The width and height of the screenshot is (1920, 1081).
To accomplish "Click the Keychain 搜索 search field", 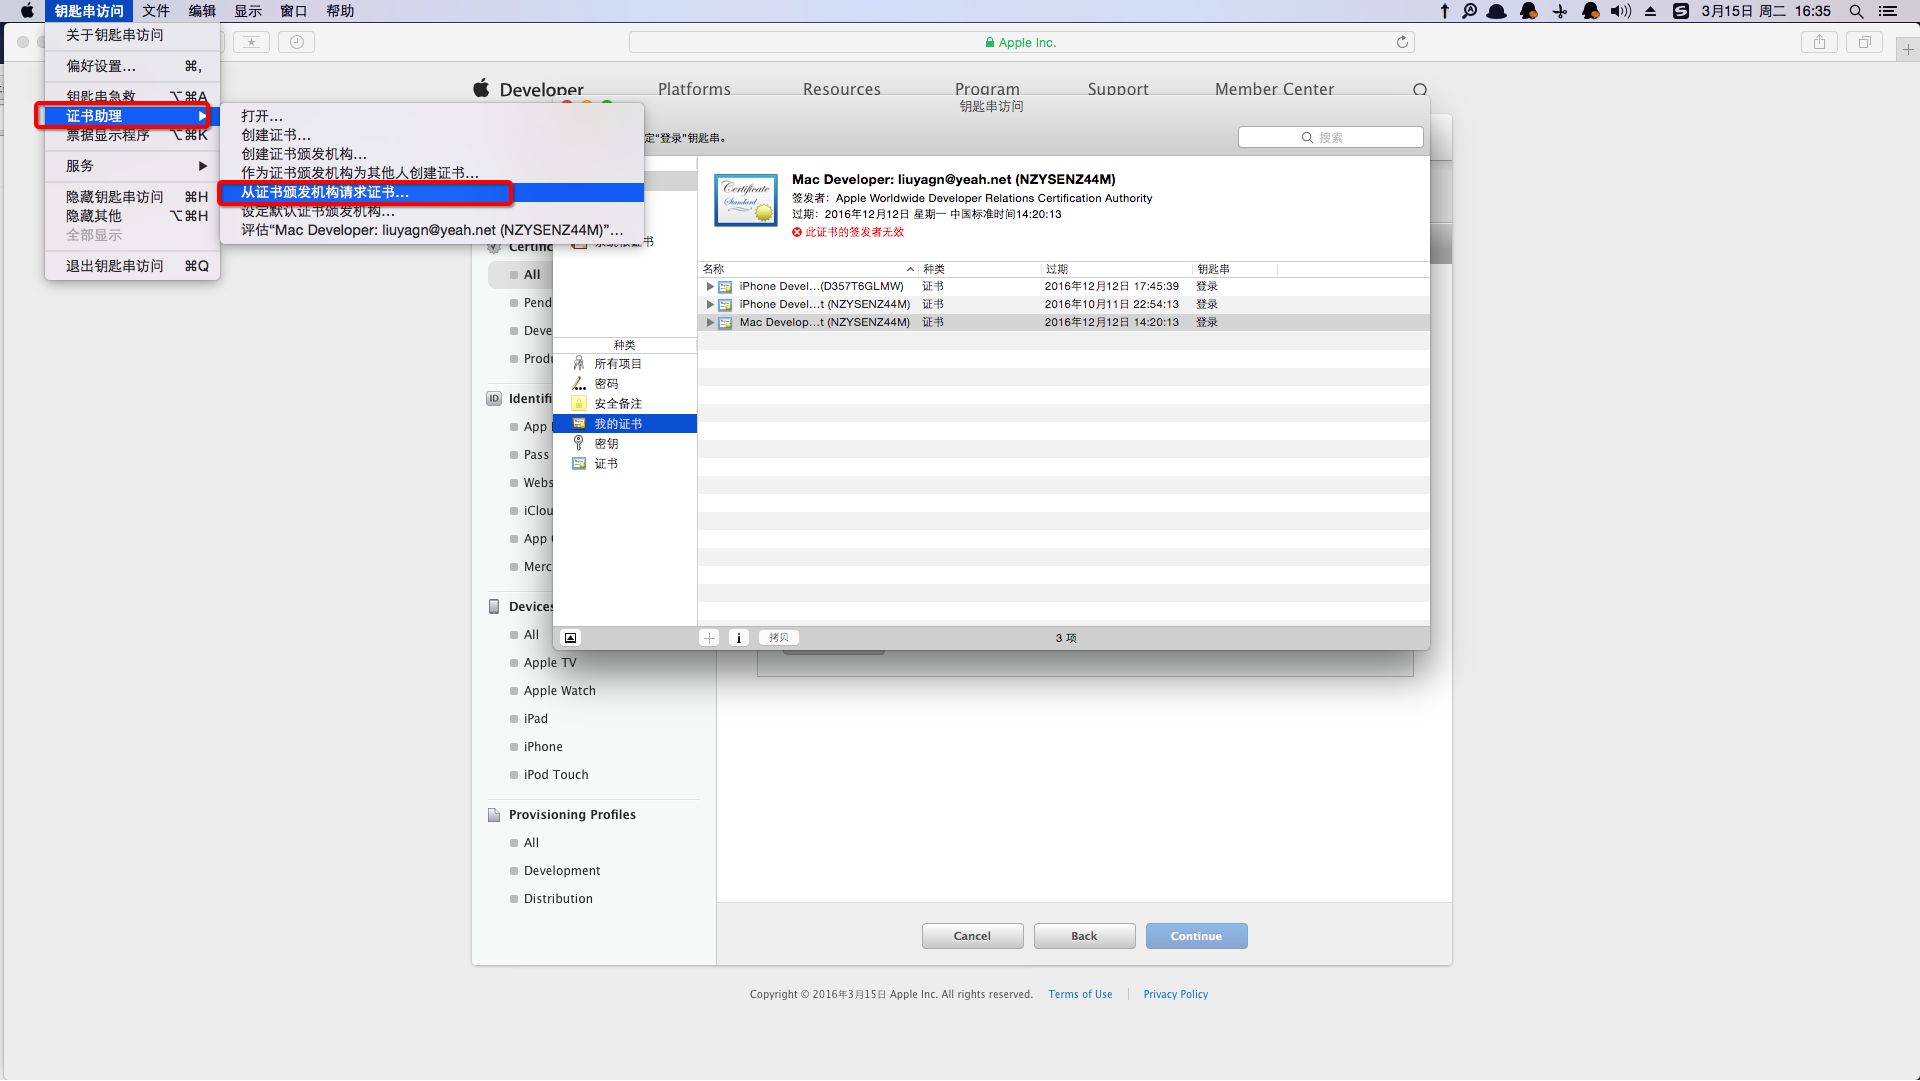I will (x=1330, y=137).
